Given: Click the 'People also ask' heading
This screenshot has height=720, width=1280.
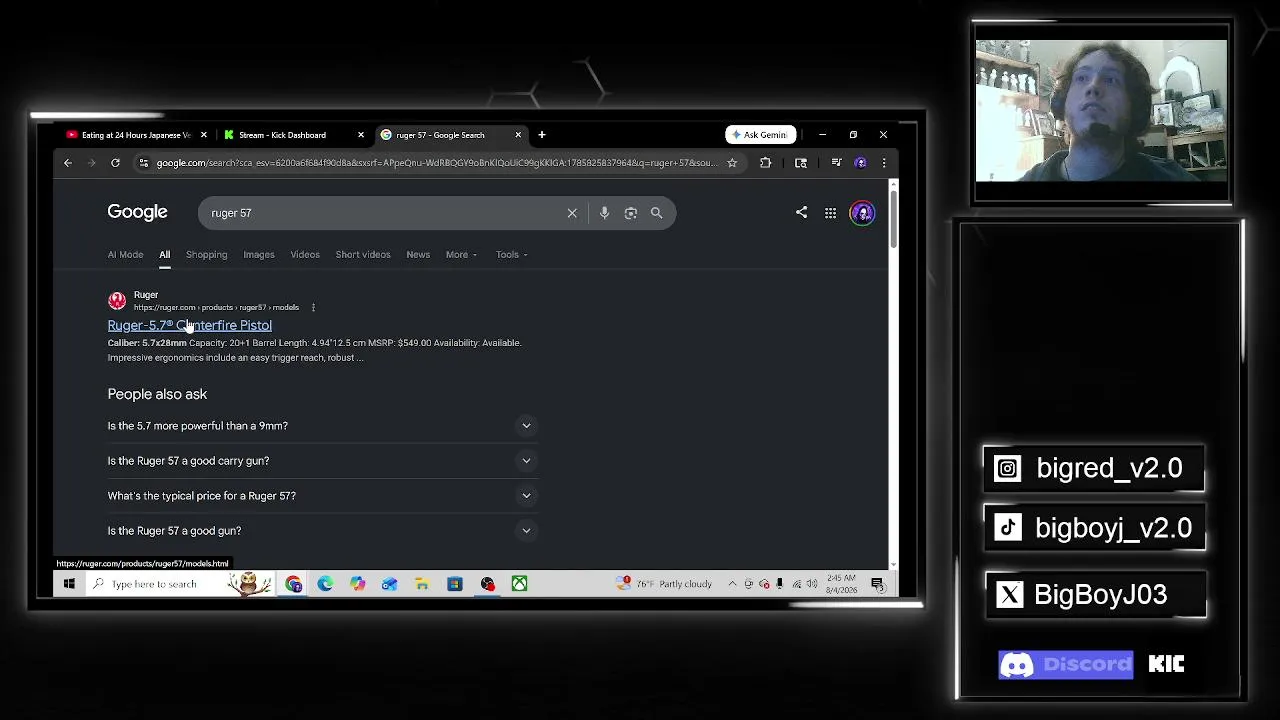Looking at the screenshot, I should pyautogui.click(x=157, y=394).
